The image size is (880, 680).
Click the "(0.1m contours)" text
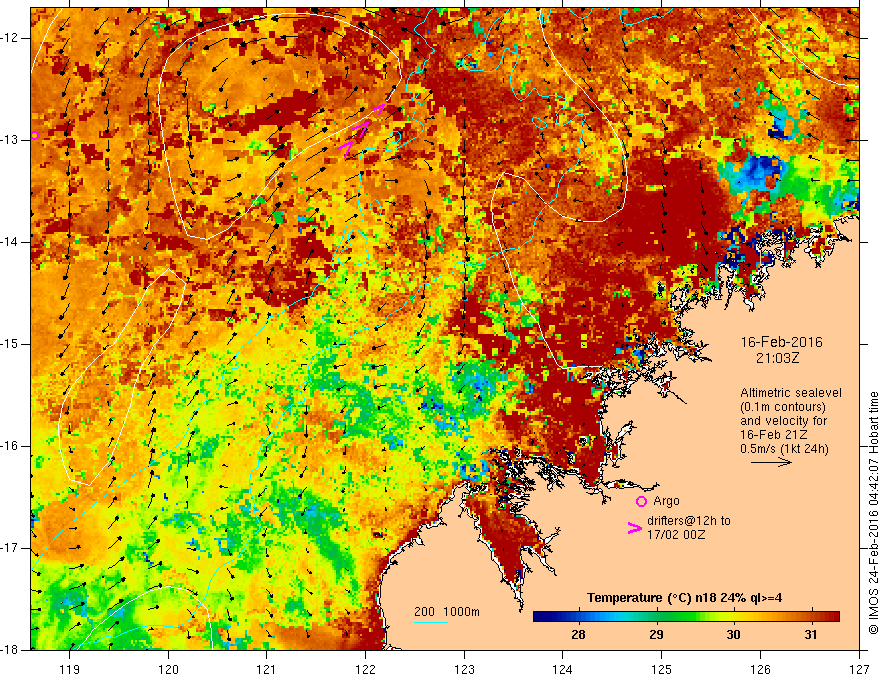(782, 407)
